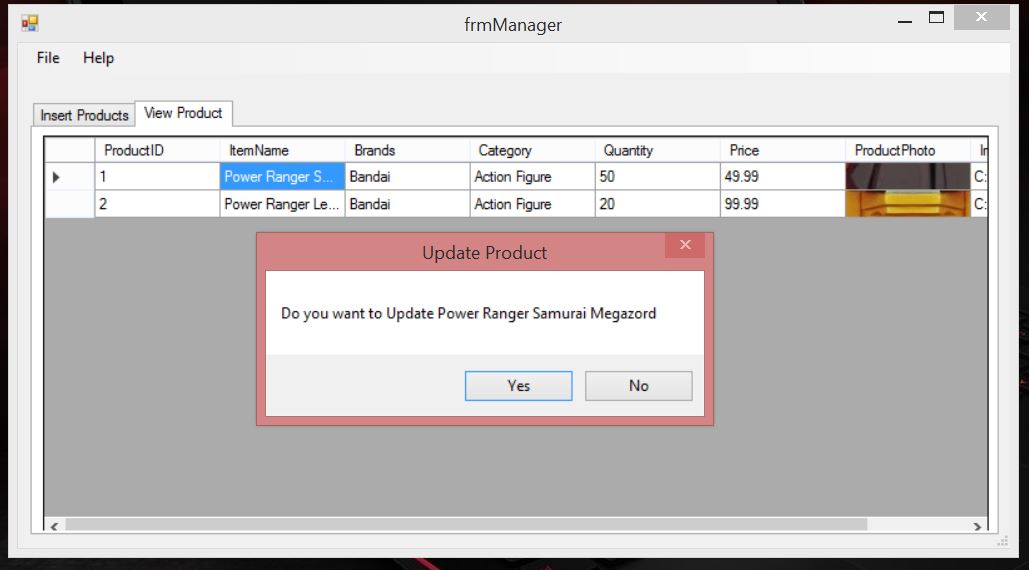The image size is (1029, 570).
Task: Click the Brands column header
Action: [x=375, y=150]
